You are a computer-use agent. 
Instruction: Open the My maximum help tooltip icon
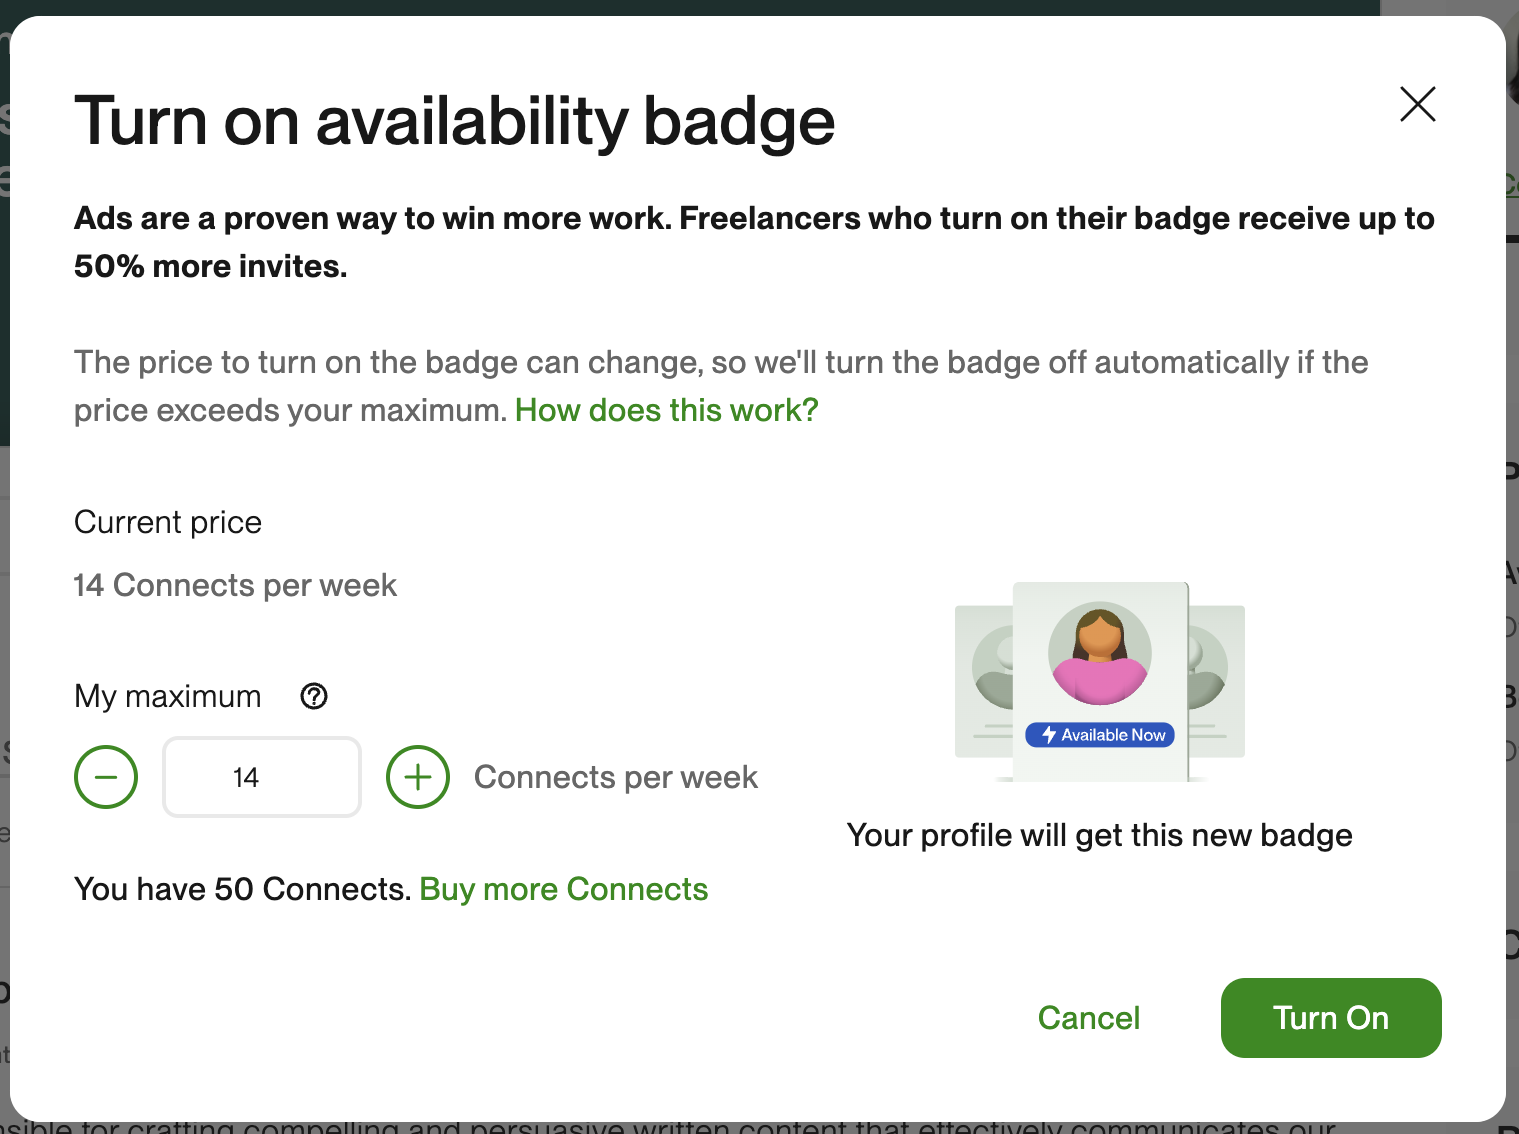pyautogui.click(x=314, y=696)
